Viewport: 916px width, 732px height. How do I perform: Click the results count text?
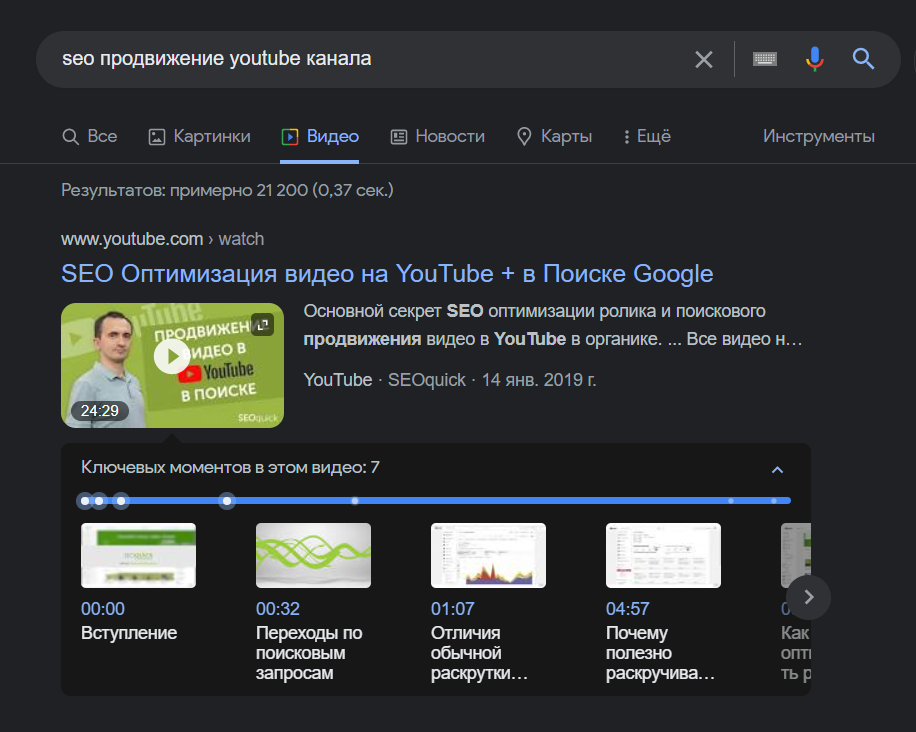(227, 190)
